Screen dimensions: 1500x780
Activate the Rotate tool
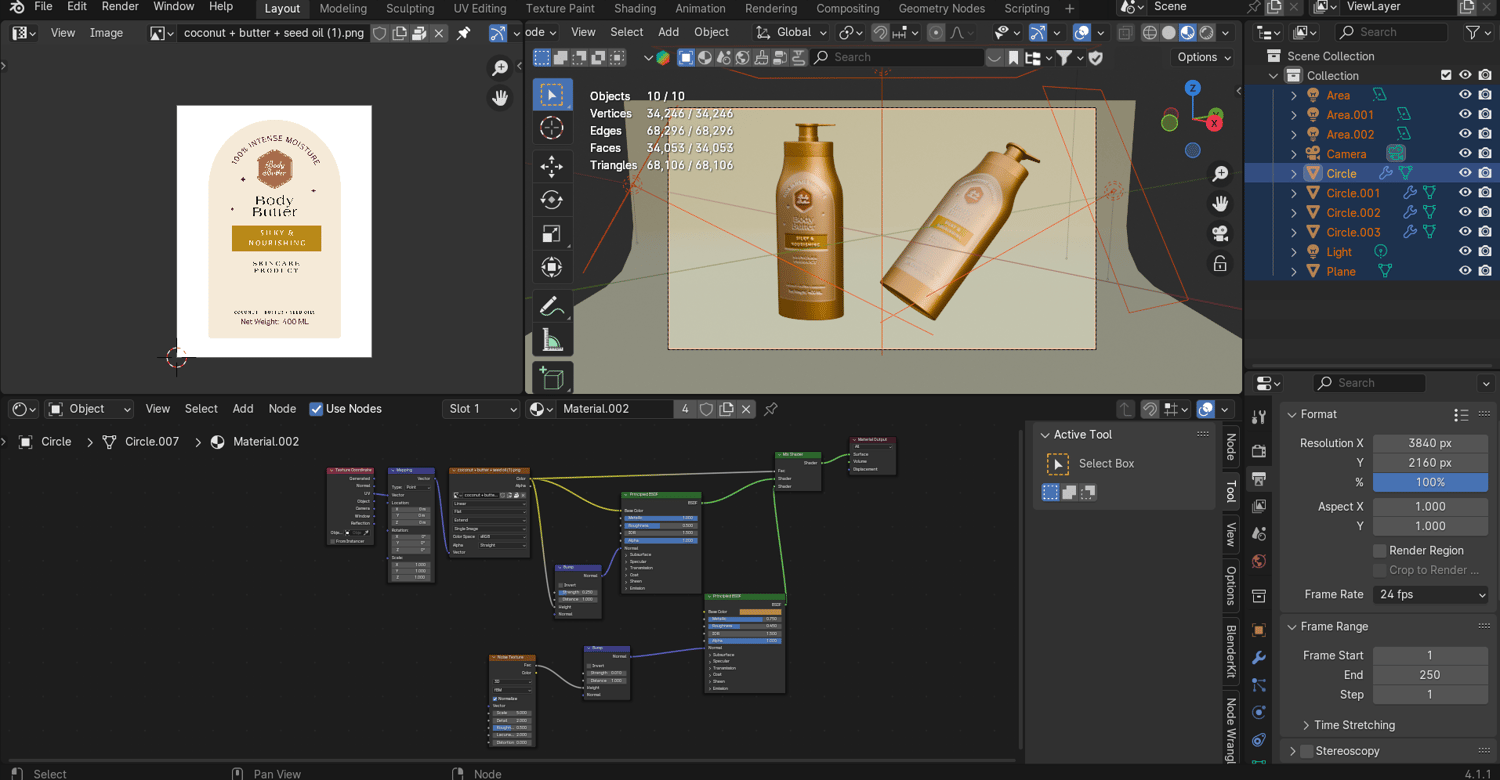pyautogui.click(x=551, y=200)
